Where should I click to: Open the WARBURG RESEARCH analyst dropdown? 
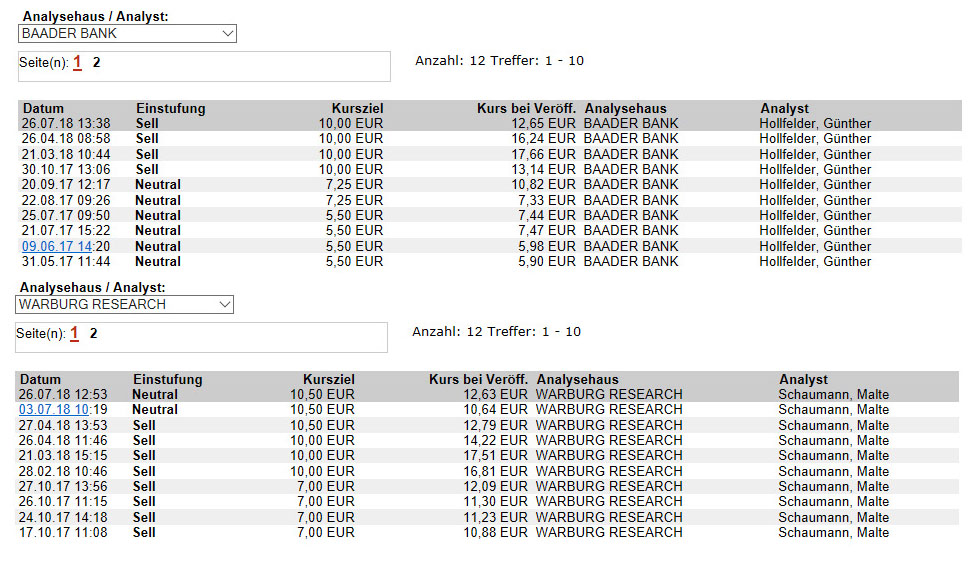pyautogui.click(x=124, y=304)
